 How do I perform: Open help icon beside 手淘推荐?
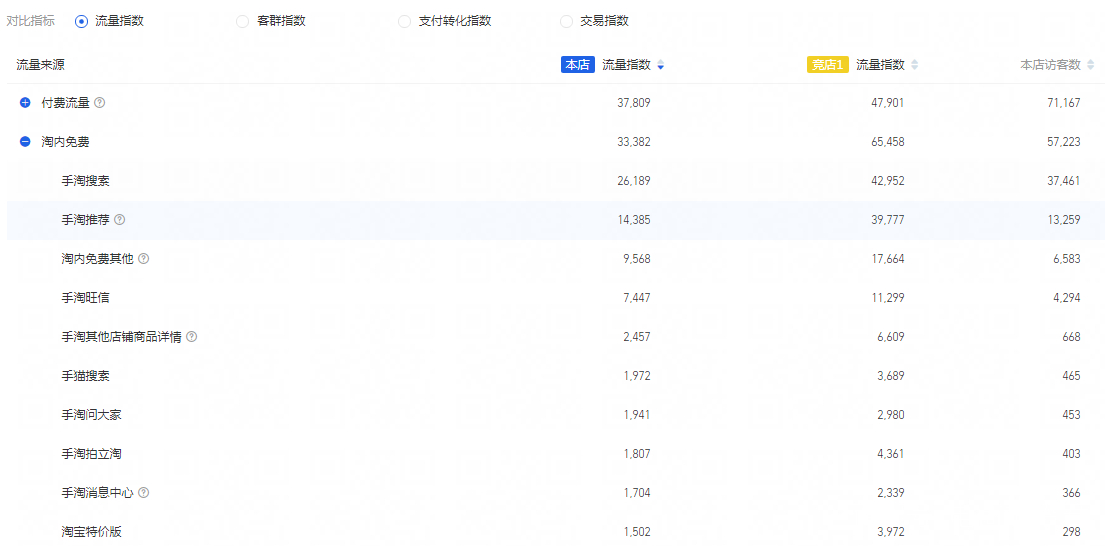click(x=120, y=220)
